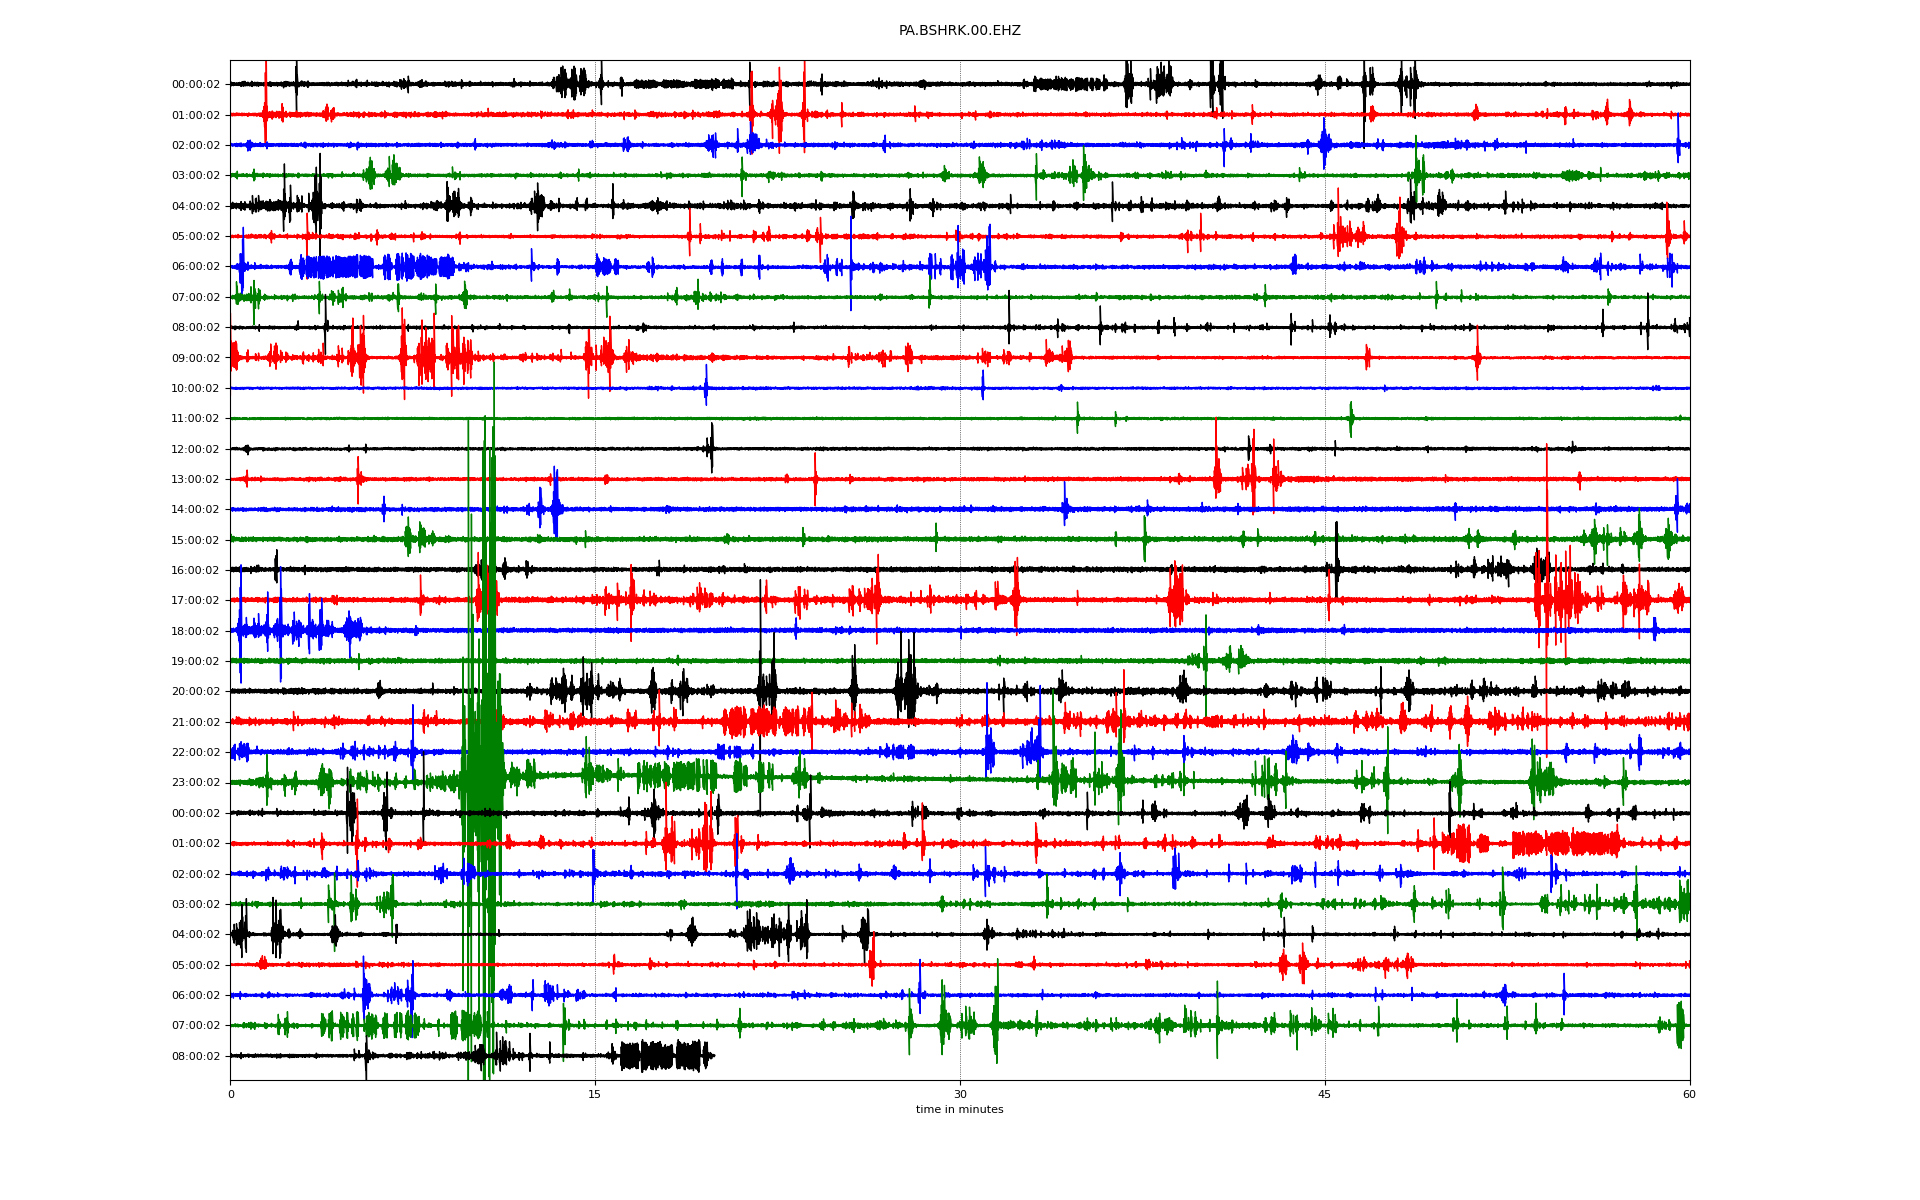The width and height of the screenshot is (1920, 1200).
Task: Click the 16:00:02 row time label
Action: pyautogui.click(x=196, y=570)
